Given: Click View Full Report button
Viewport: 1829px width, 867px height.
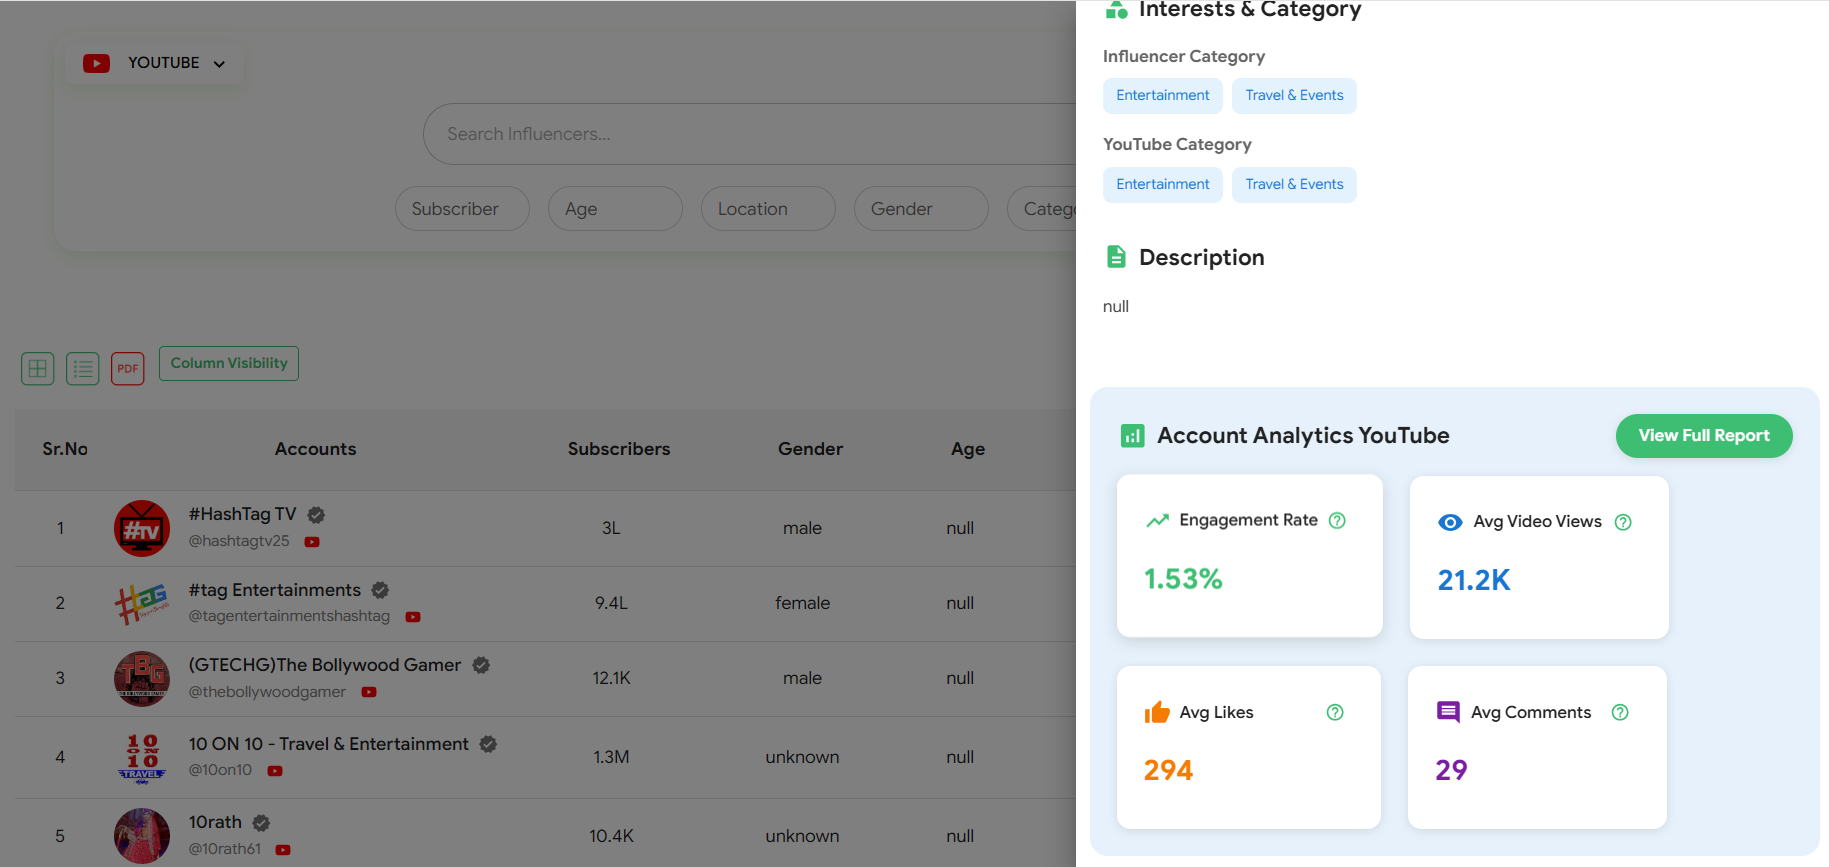Looking at the screenshot, I should (x=1704, y=436).
